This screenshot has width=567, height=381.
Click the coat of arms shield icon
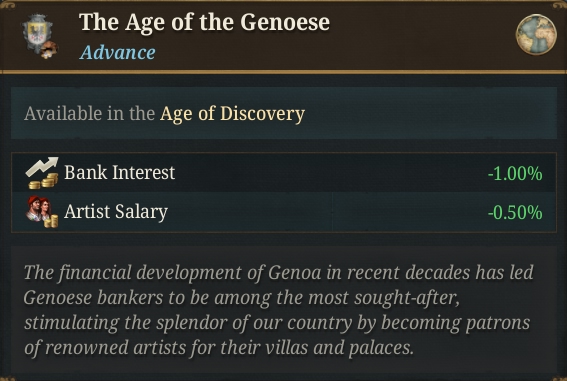[37, 33]
